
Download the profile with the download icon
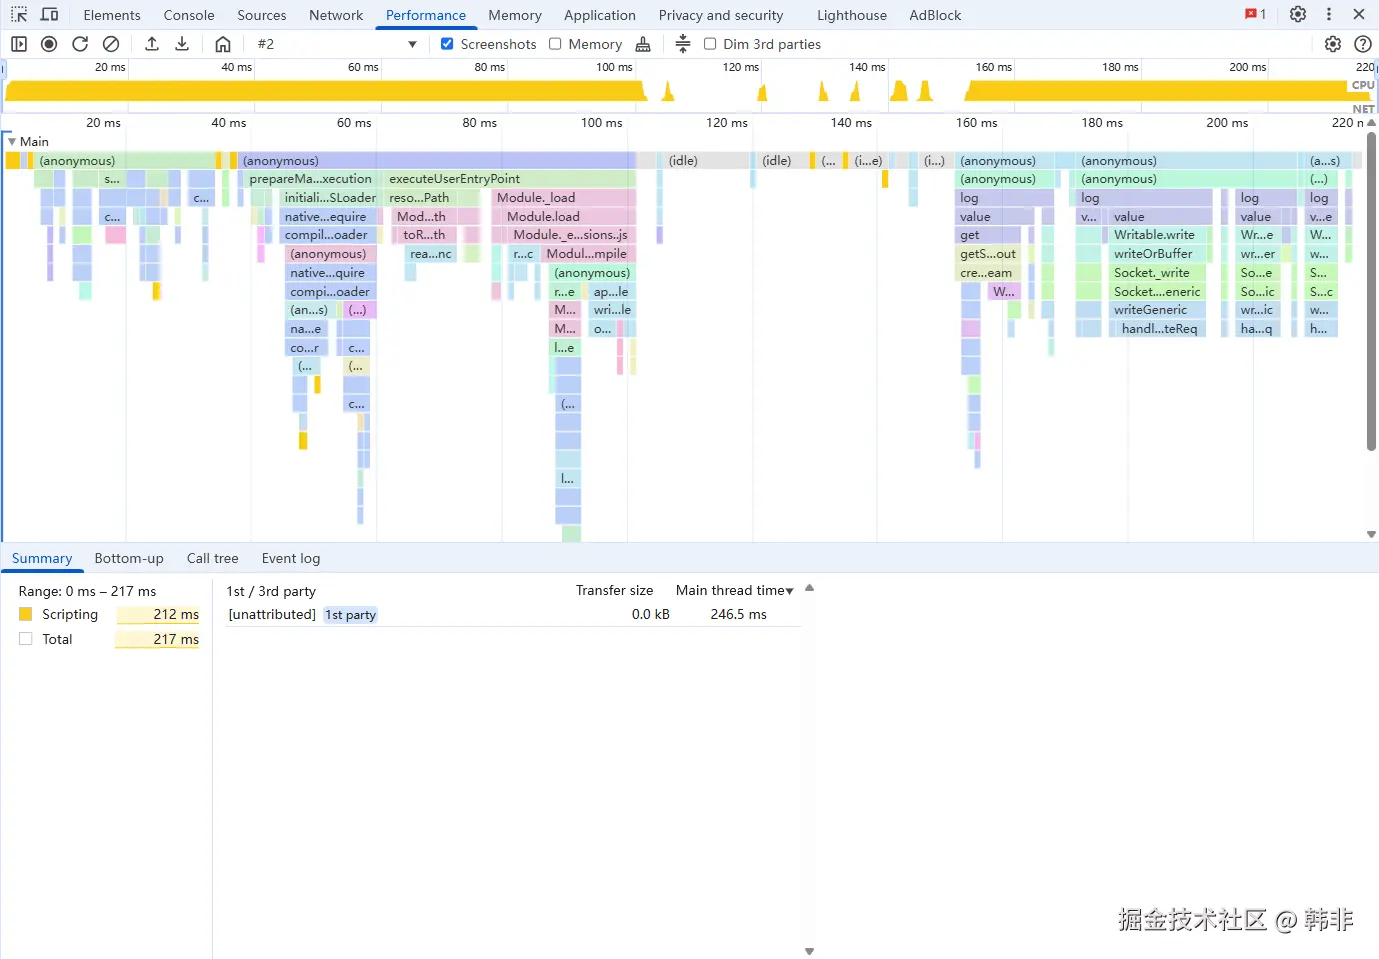point(182,44)
